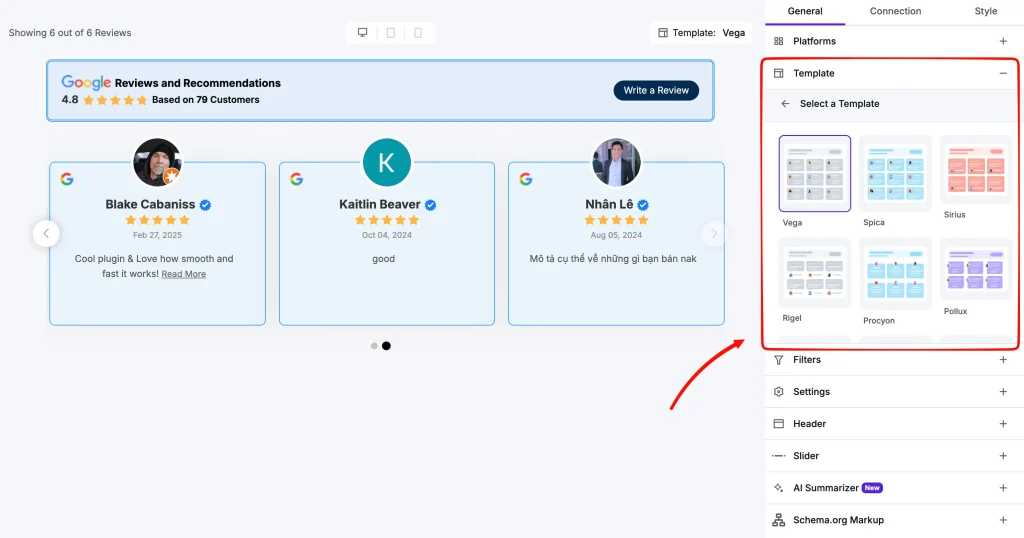1024x538 pixels.
Task: Click star rating under Kaitlin Beaver
Action: [x=387, y=220]
